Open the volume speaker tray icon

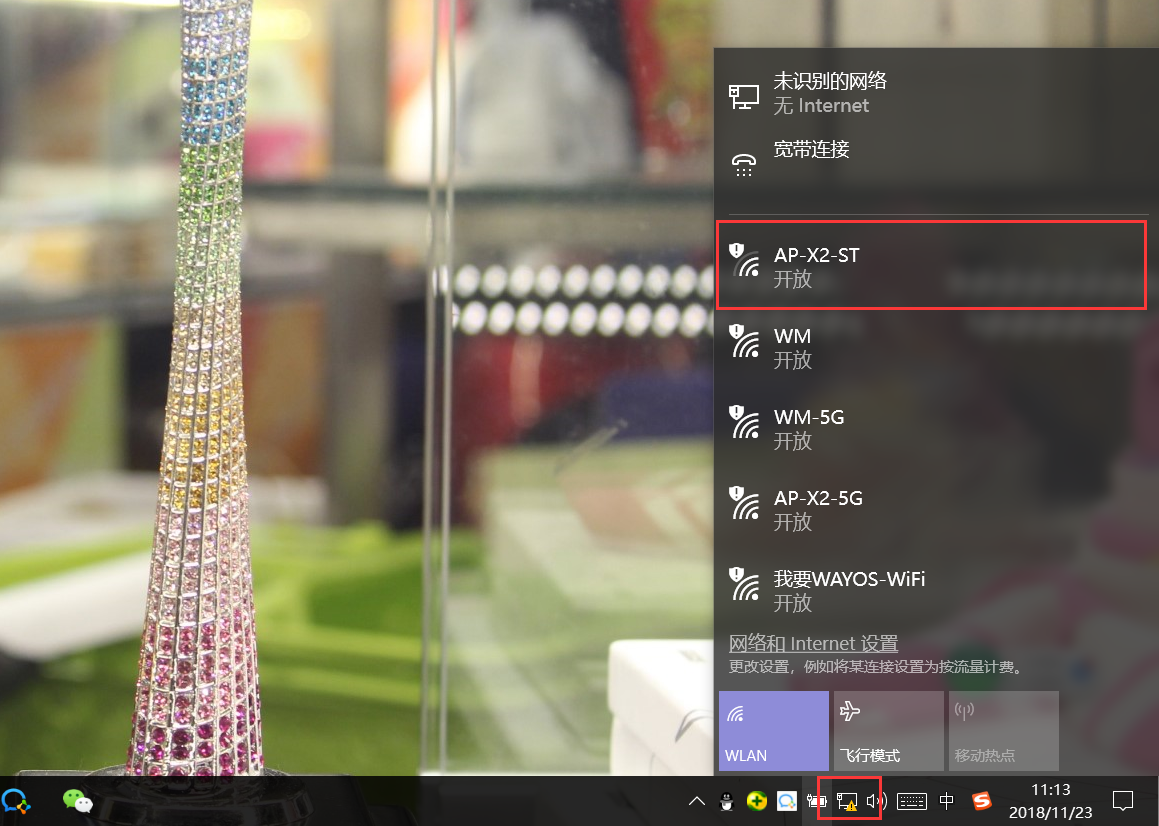click(876, 801)
